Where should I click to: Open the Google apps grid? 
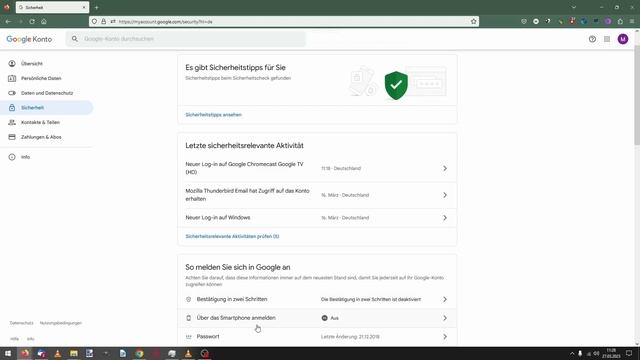(x=607, y=39)
